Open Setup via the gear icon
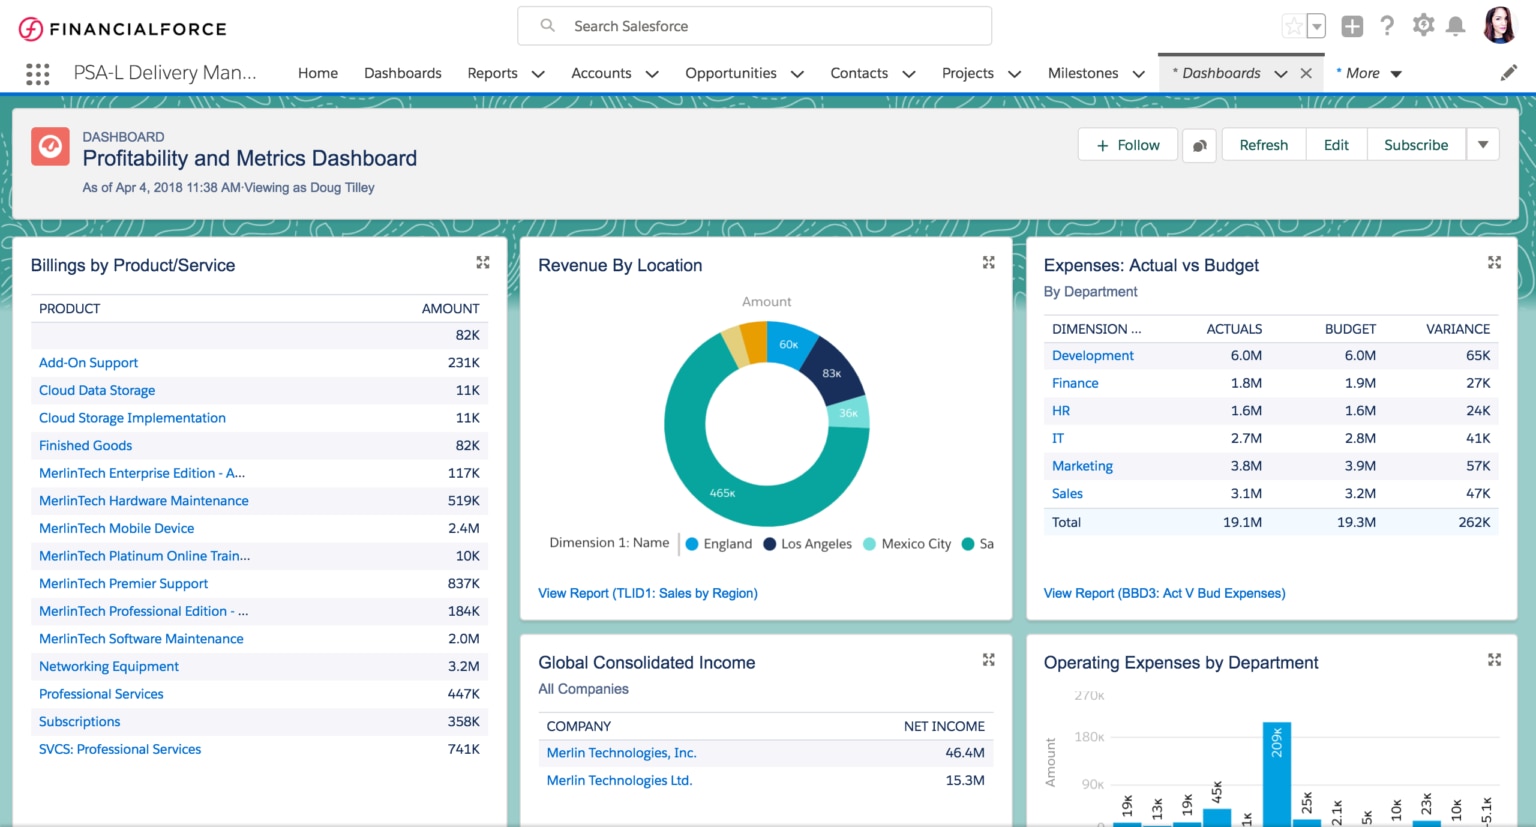Viewport: 1536px width, 827px height. 1422,26
